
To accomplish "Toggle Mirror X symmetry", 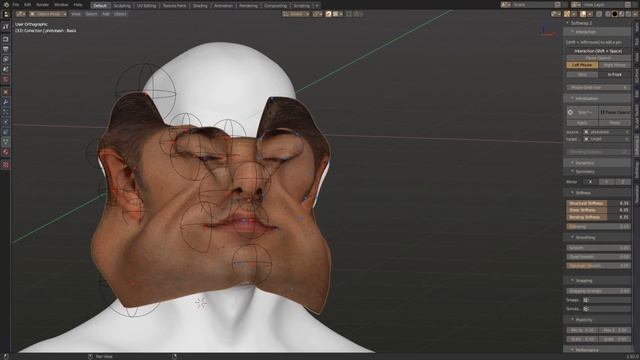I will click(x=590, y=182).
